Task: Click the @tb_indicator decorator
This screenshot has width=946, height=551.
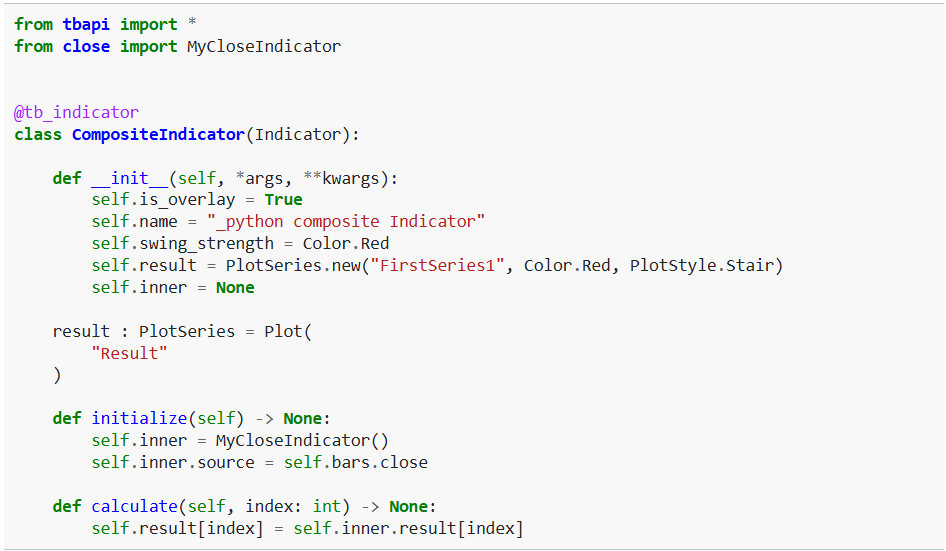Action: point(76,112)
